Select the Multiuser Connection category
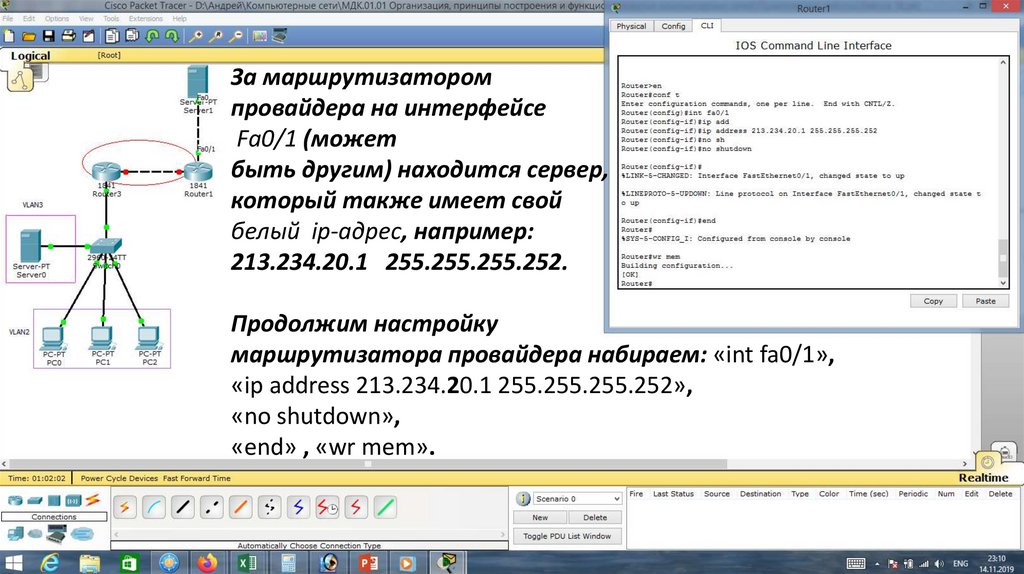Screen dimensions: 1024x574 (82, 534)
